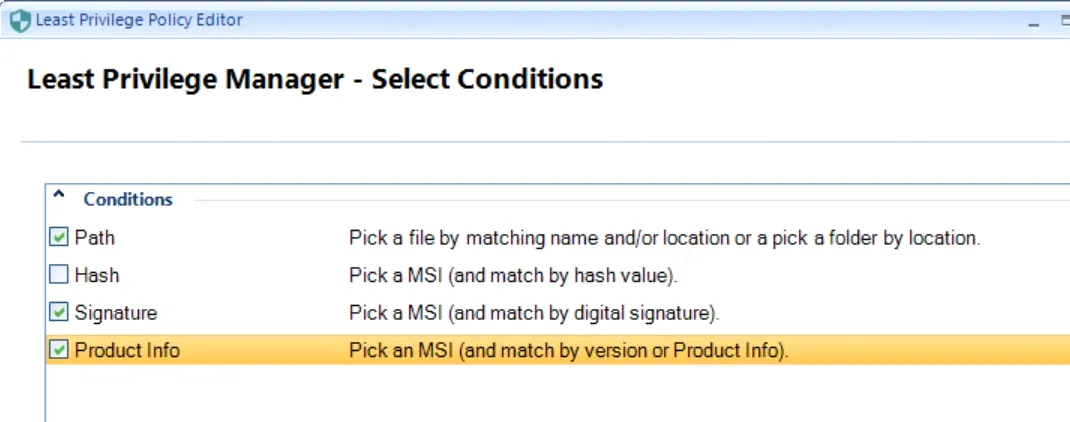Click the 'Least Privilege Policy Editor' title bar text
The width and height of the screenshot is (1070, 422).
139,20
